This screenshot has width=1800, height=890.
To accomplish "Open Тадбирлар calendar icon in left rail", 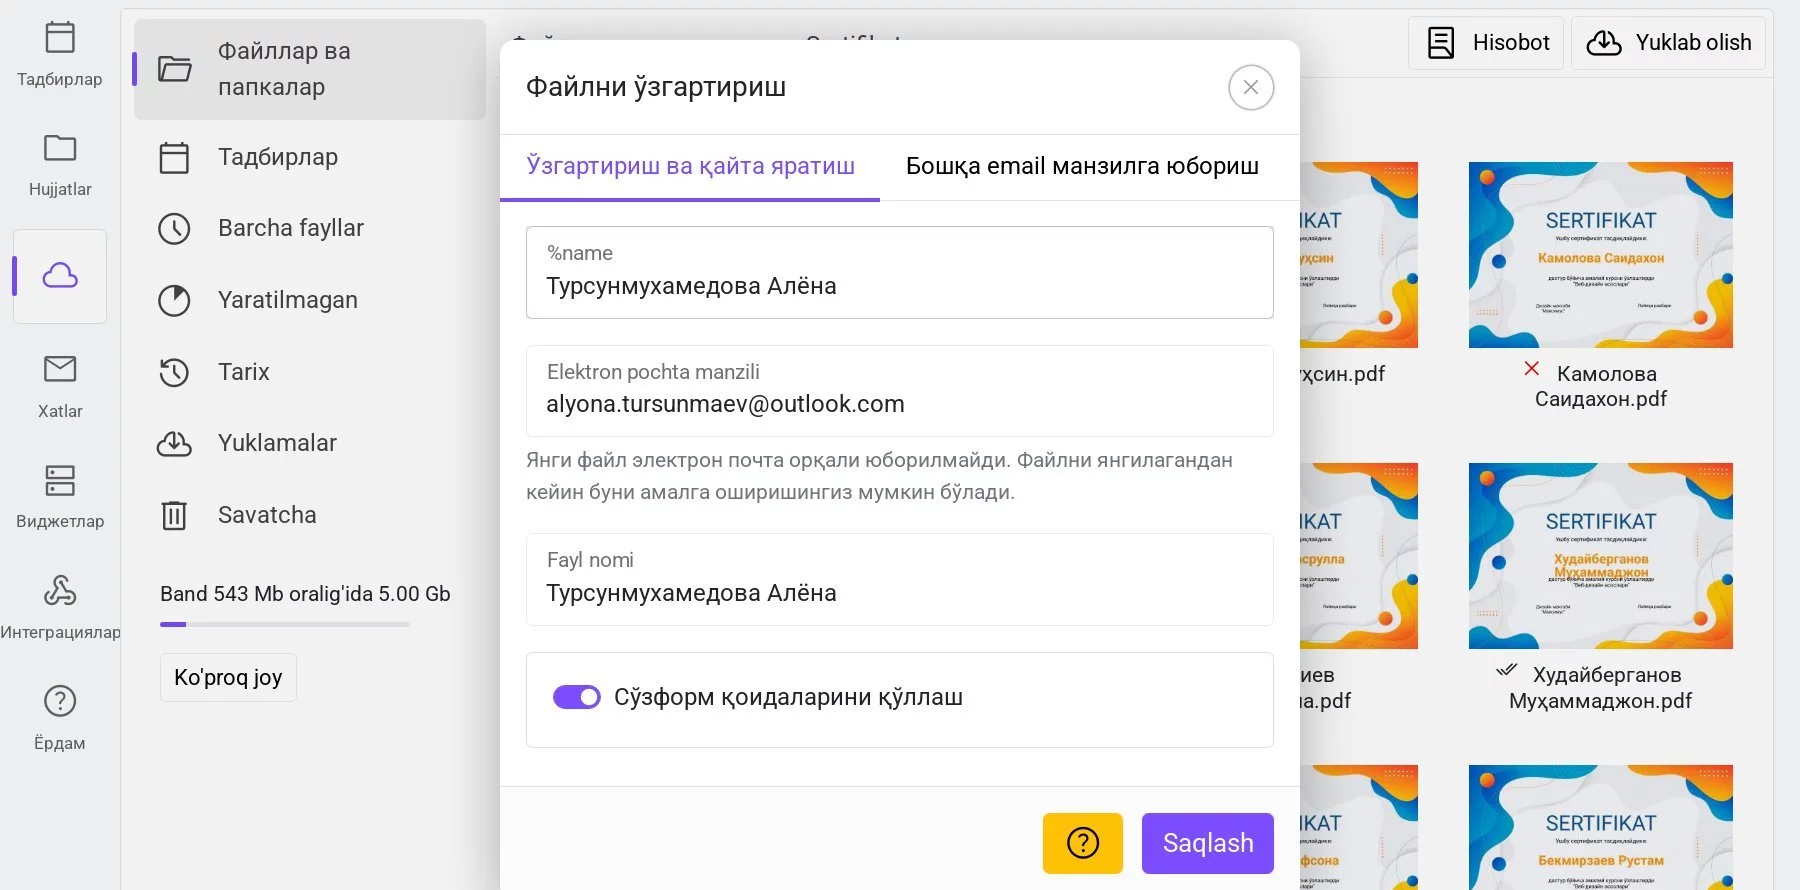I will pos(60,38).
